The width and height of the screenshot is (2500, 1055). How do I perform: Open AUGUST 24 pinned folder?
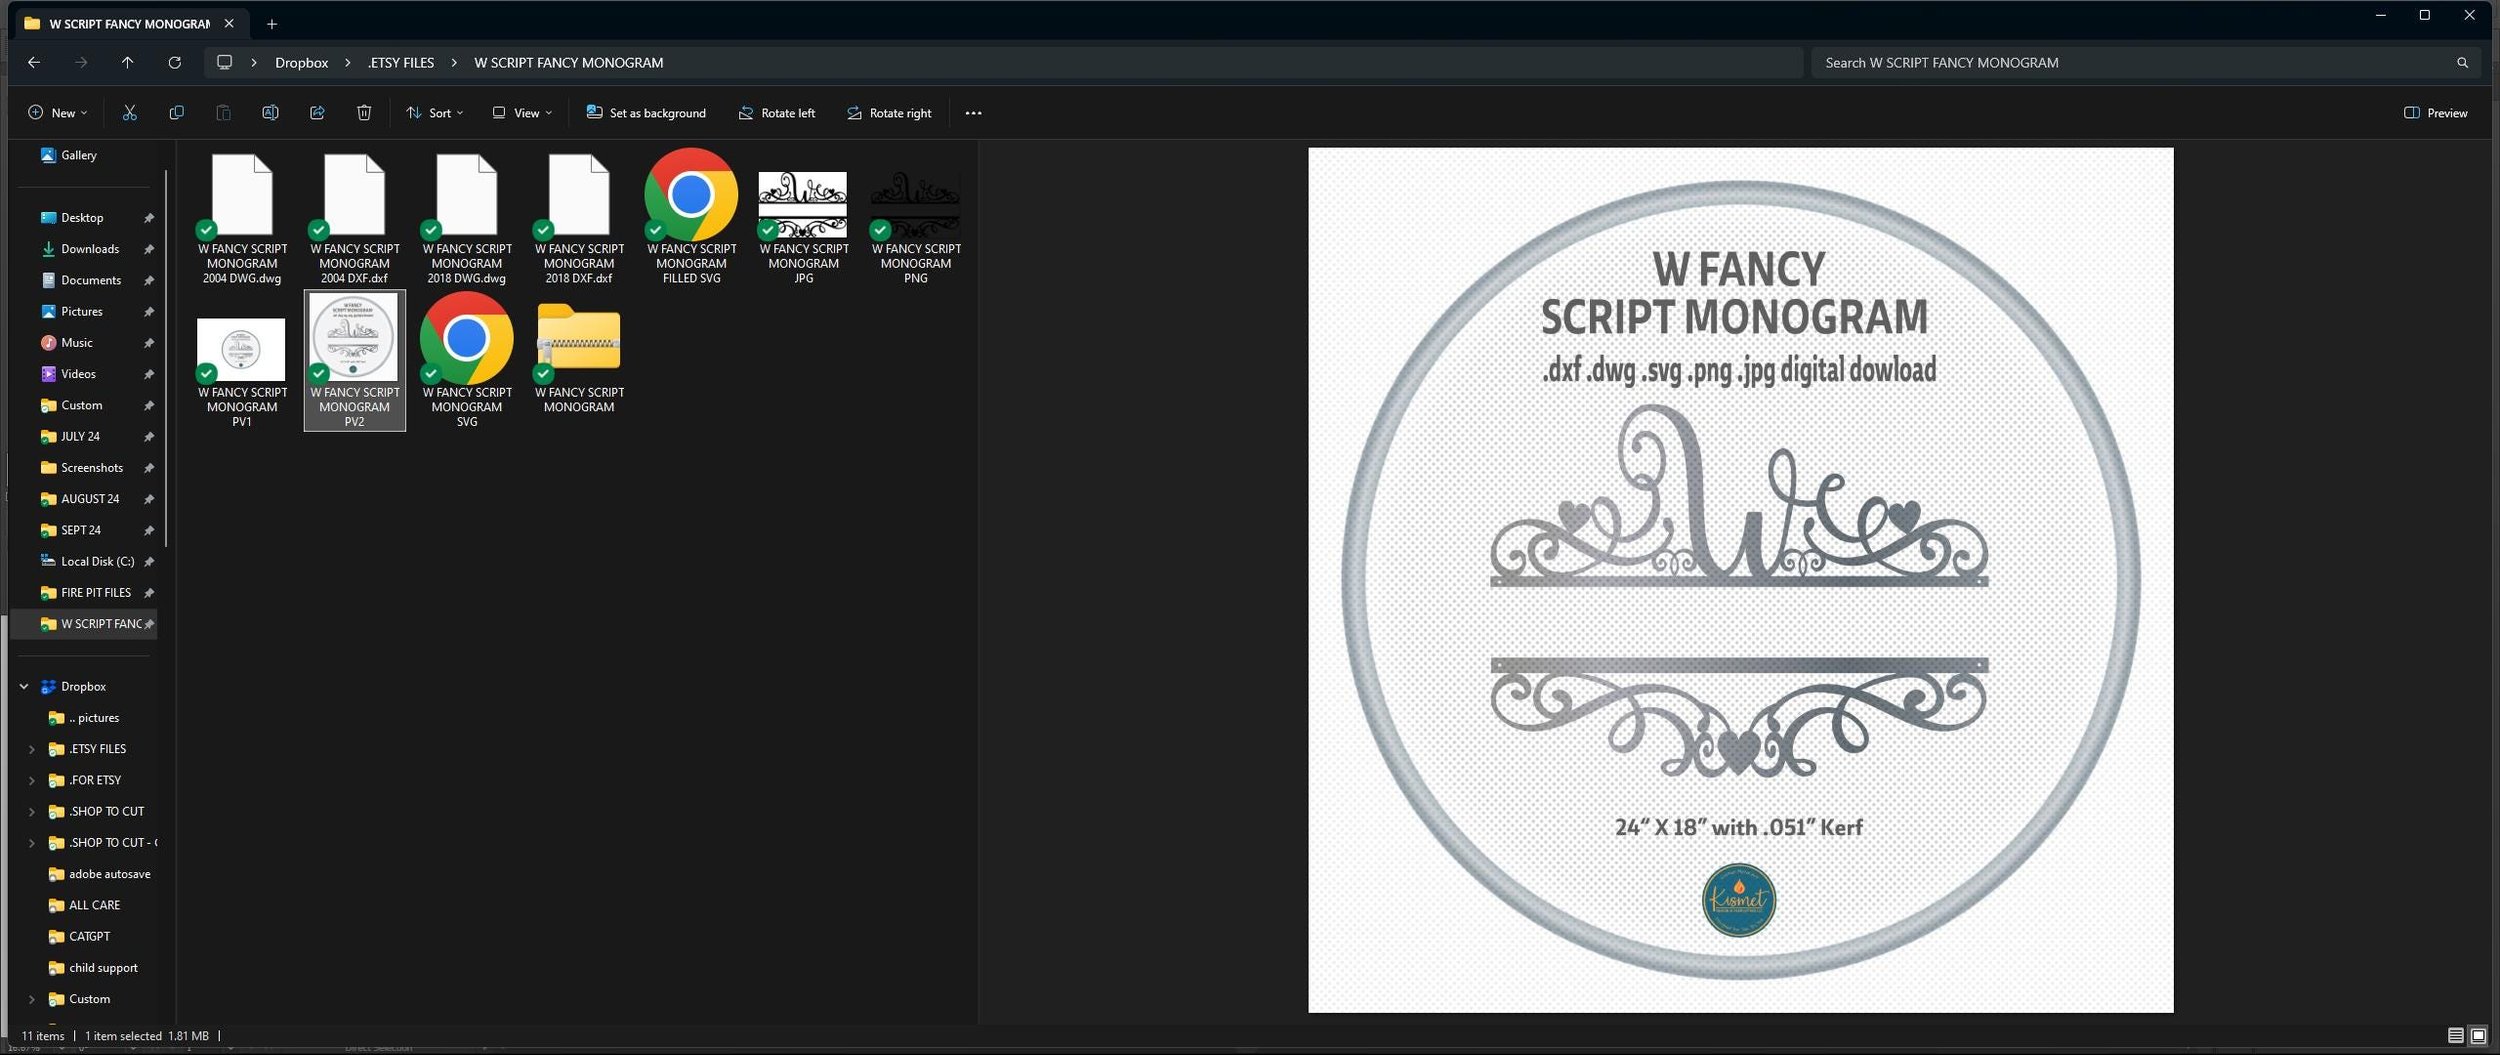(90, 499)
